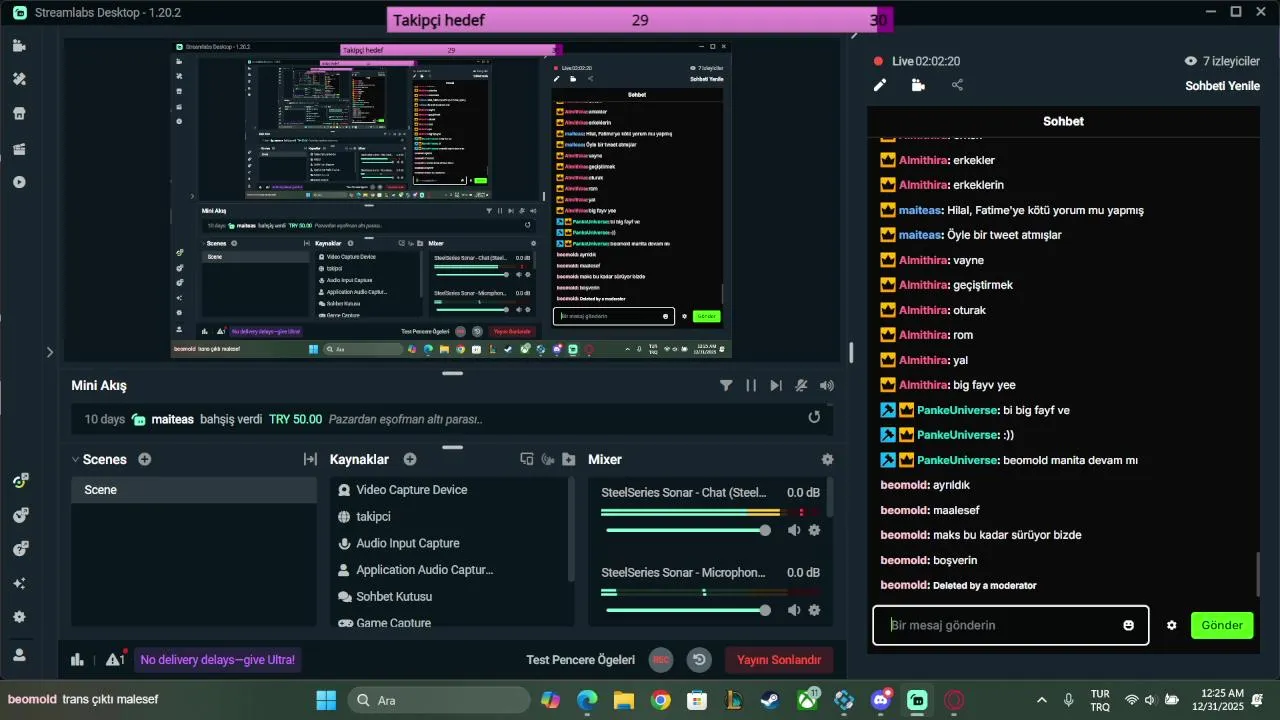The width and height of the screenshot is (1280, 720).
Task: Toggle the replay buffer button
Action: (699, 659)
